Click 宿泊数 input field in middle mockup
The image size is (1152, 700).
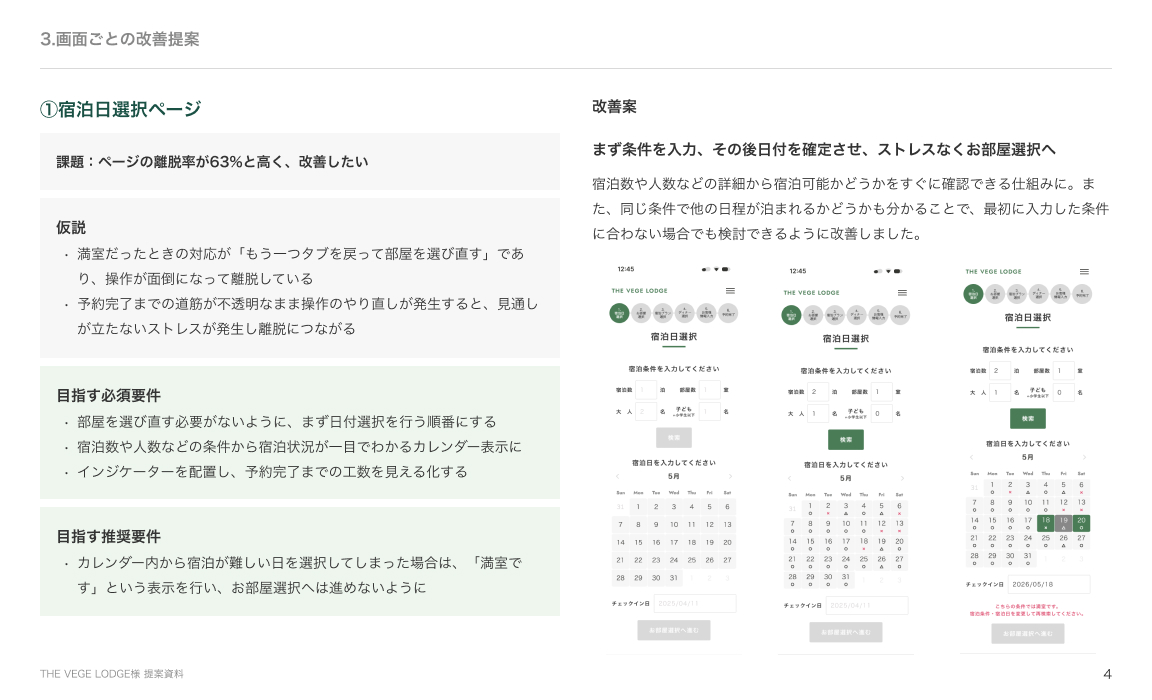click(818, 392)
